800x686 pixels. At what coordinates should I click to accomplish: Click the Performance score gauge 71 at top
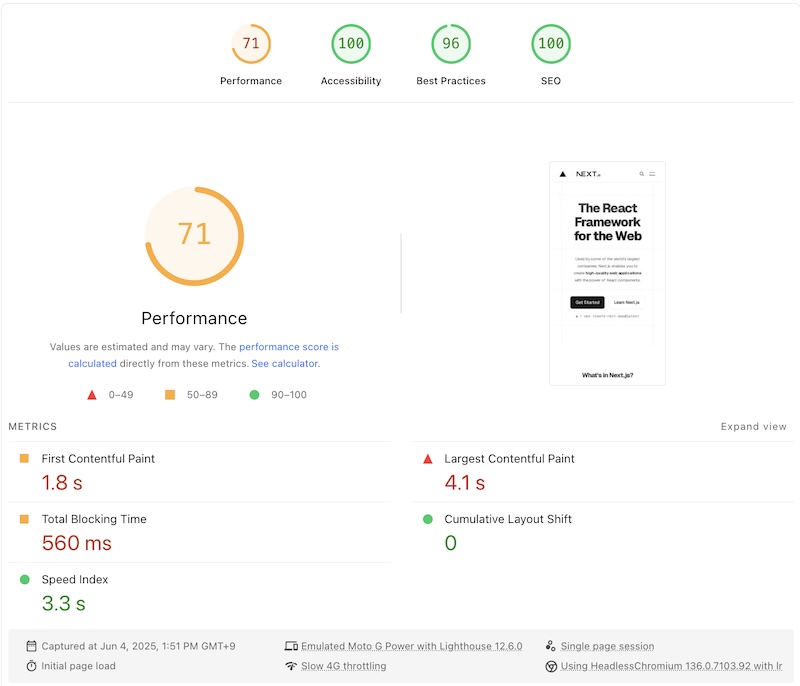pos(251,44)
